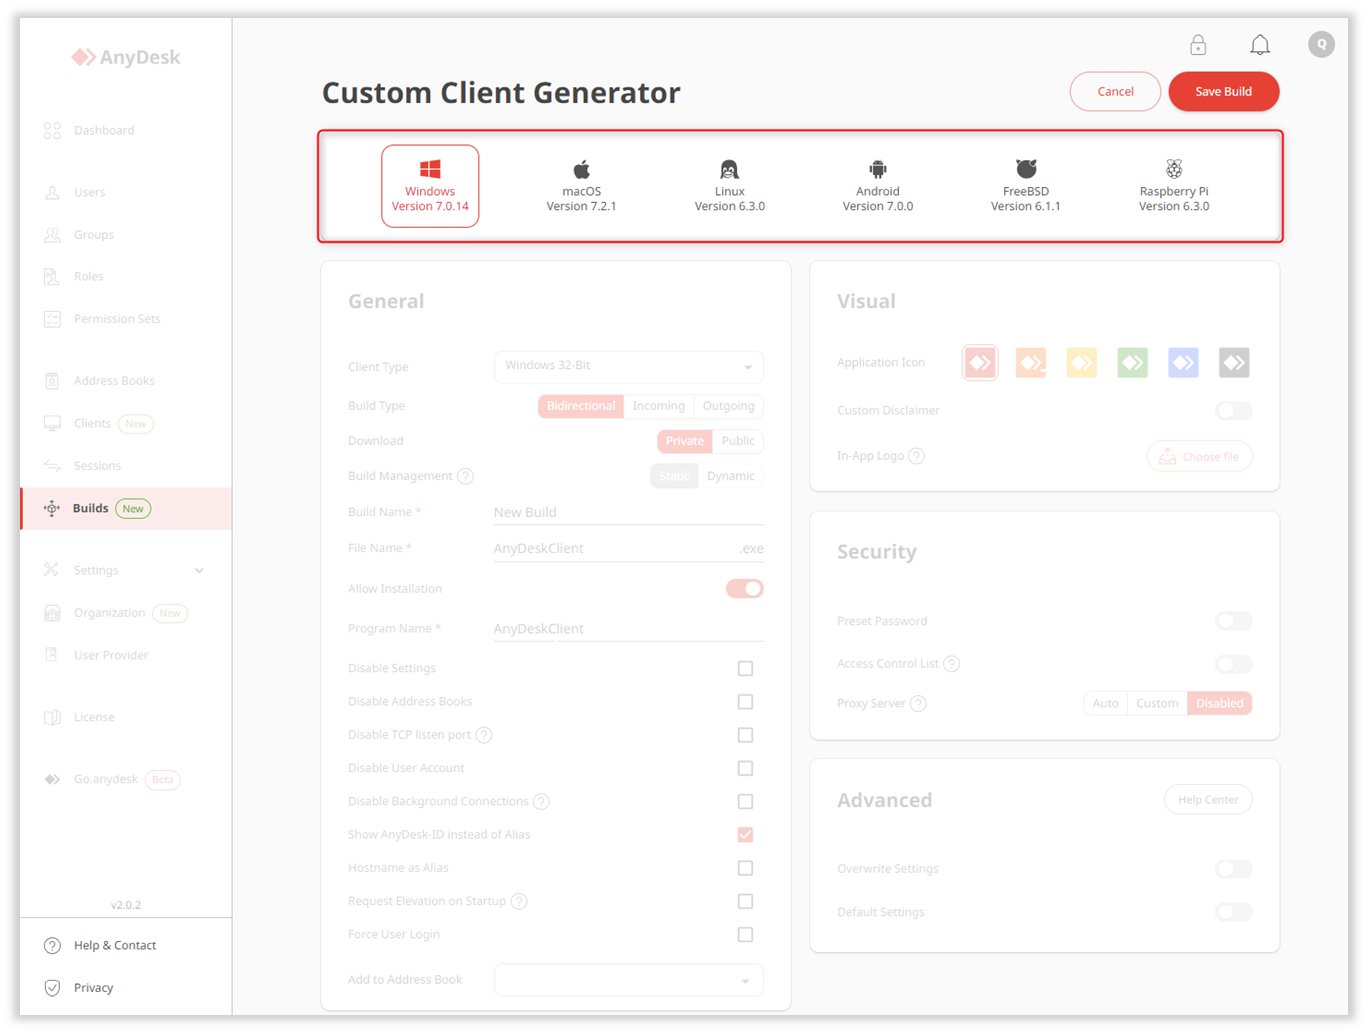Click the Save Build button
1368x1033 pixels.
pos(1224,91)
